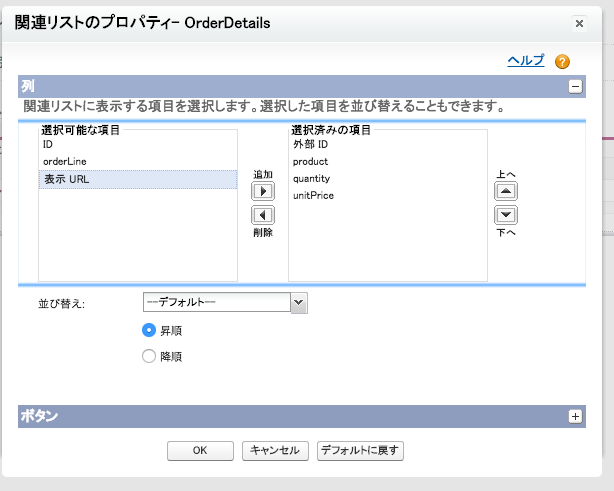
Task: Click the remove (削除) left-arrow button
Action: (x=263, y=215)
